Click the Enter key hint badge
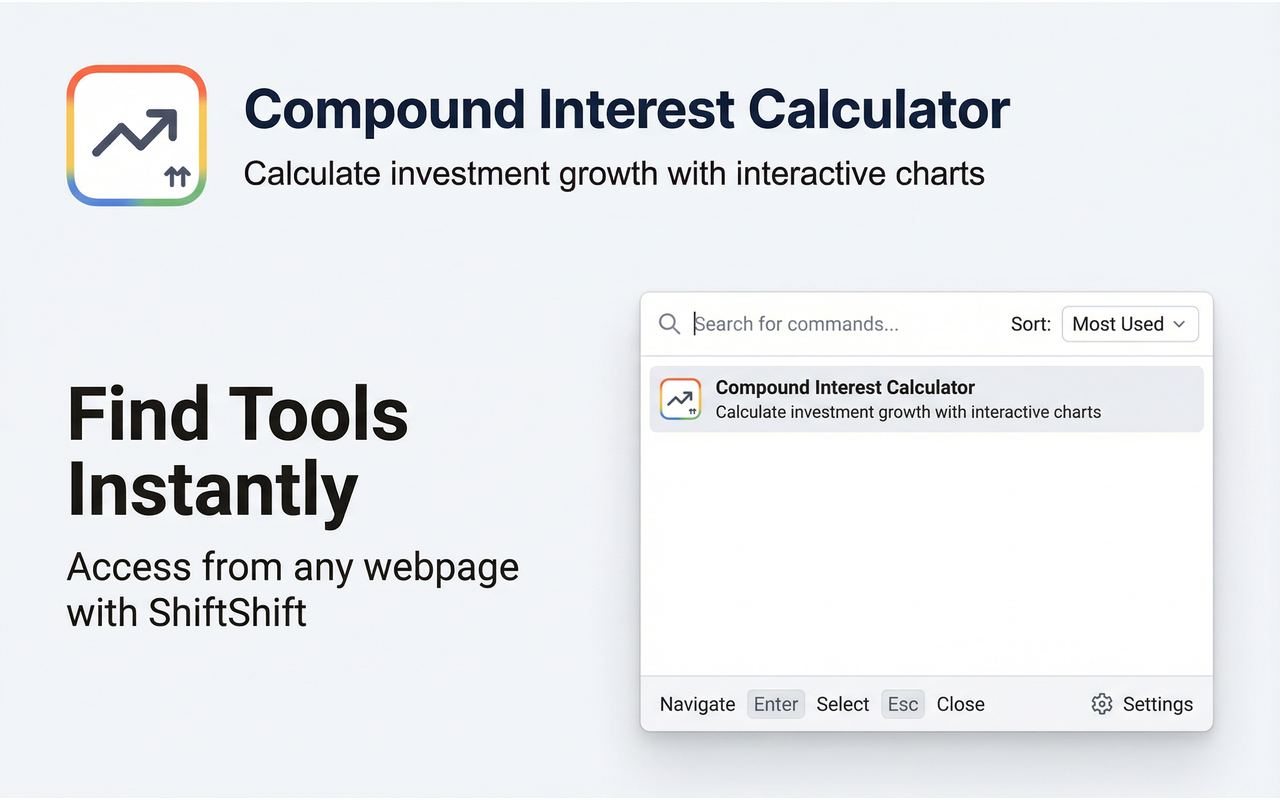 [776, 704]
